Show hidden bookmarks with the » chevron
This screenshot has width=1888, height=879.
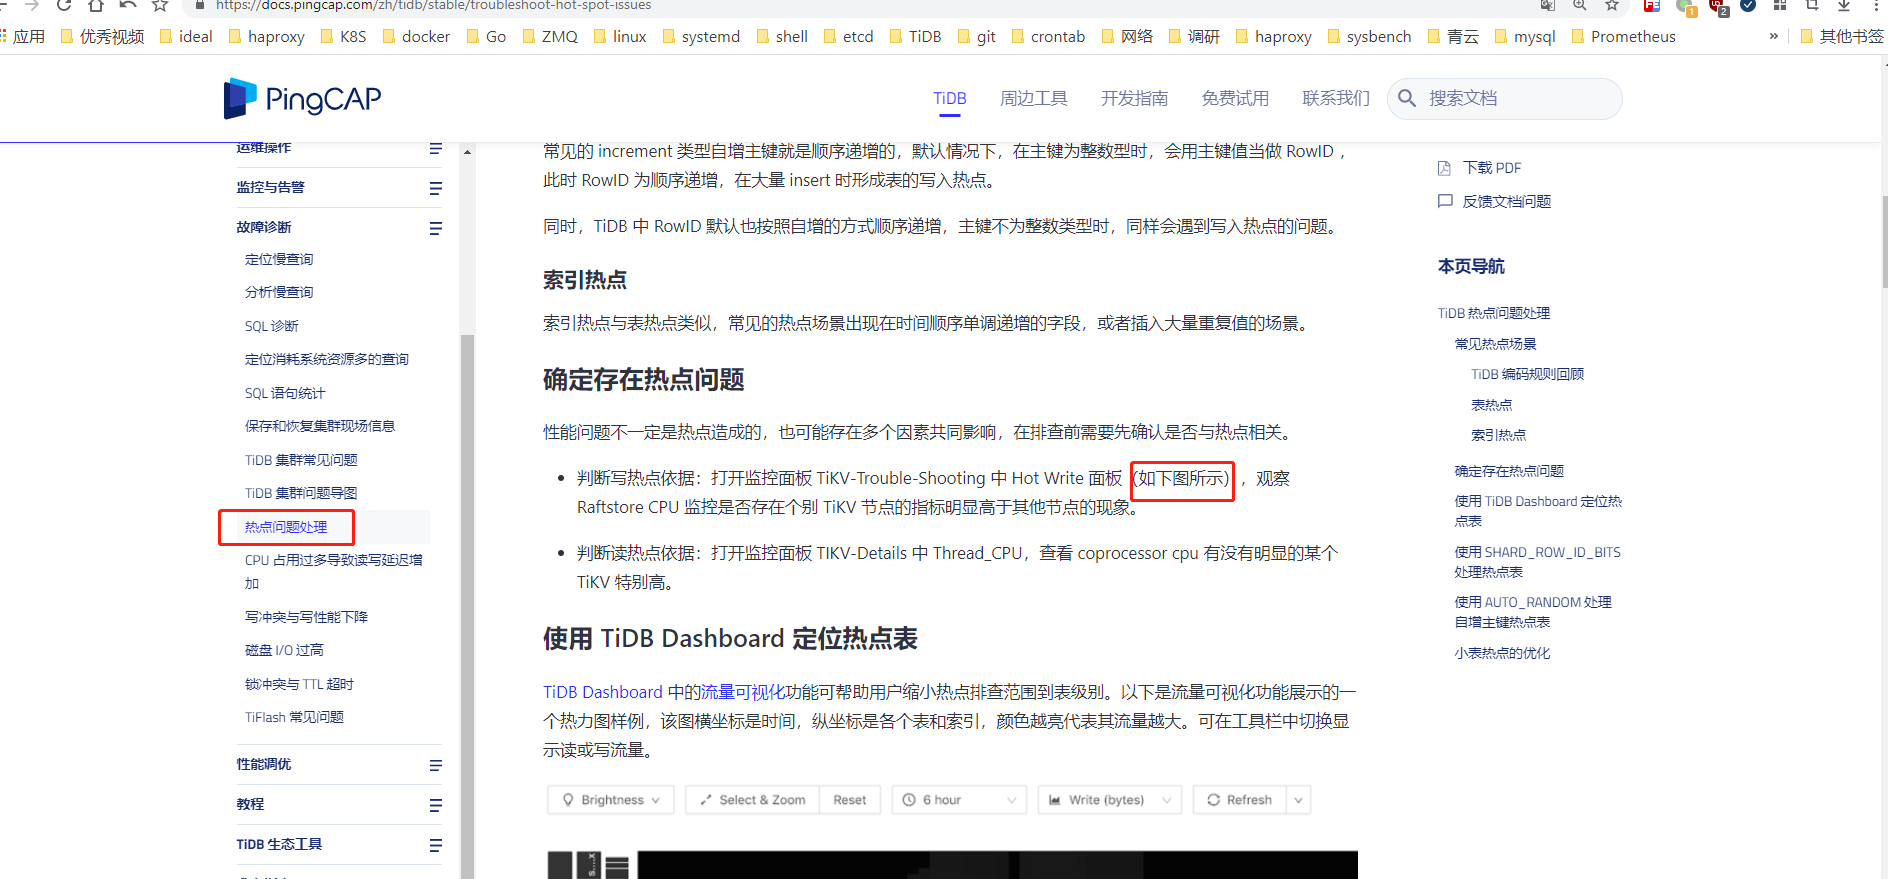tap(1774, 37)
